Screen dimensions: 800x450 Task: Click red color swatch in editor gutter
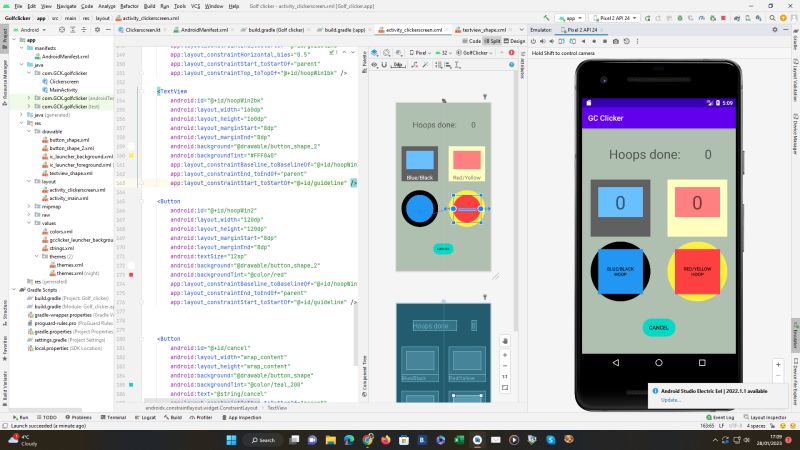pyautogui.click(x=131, y=274)
